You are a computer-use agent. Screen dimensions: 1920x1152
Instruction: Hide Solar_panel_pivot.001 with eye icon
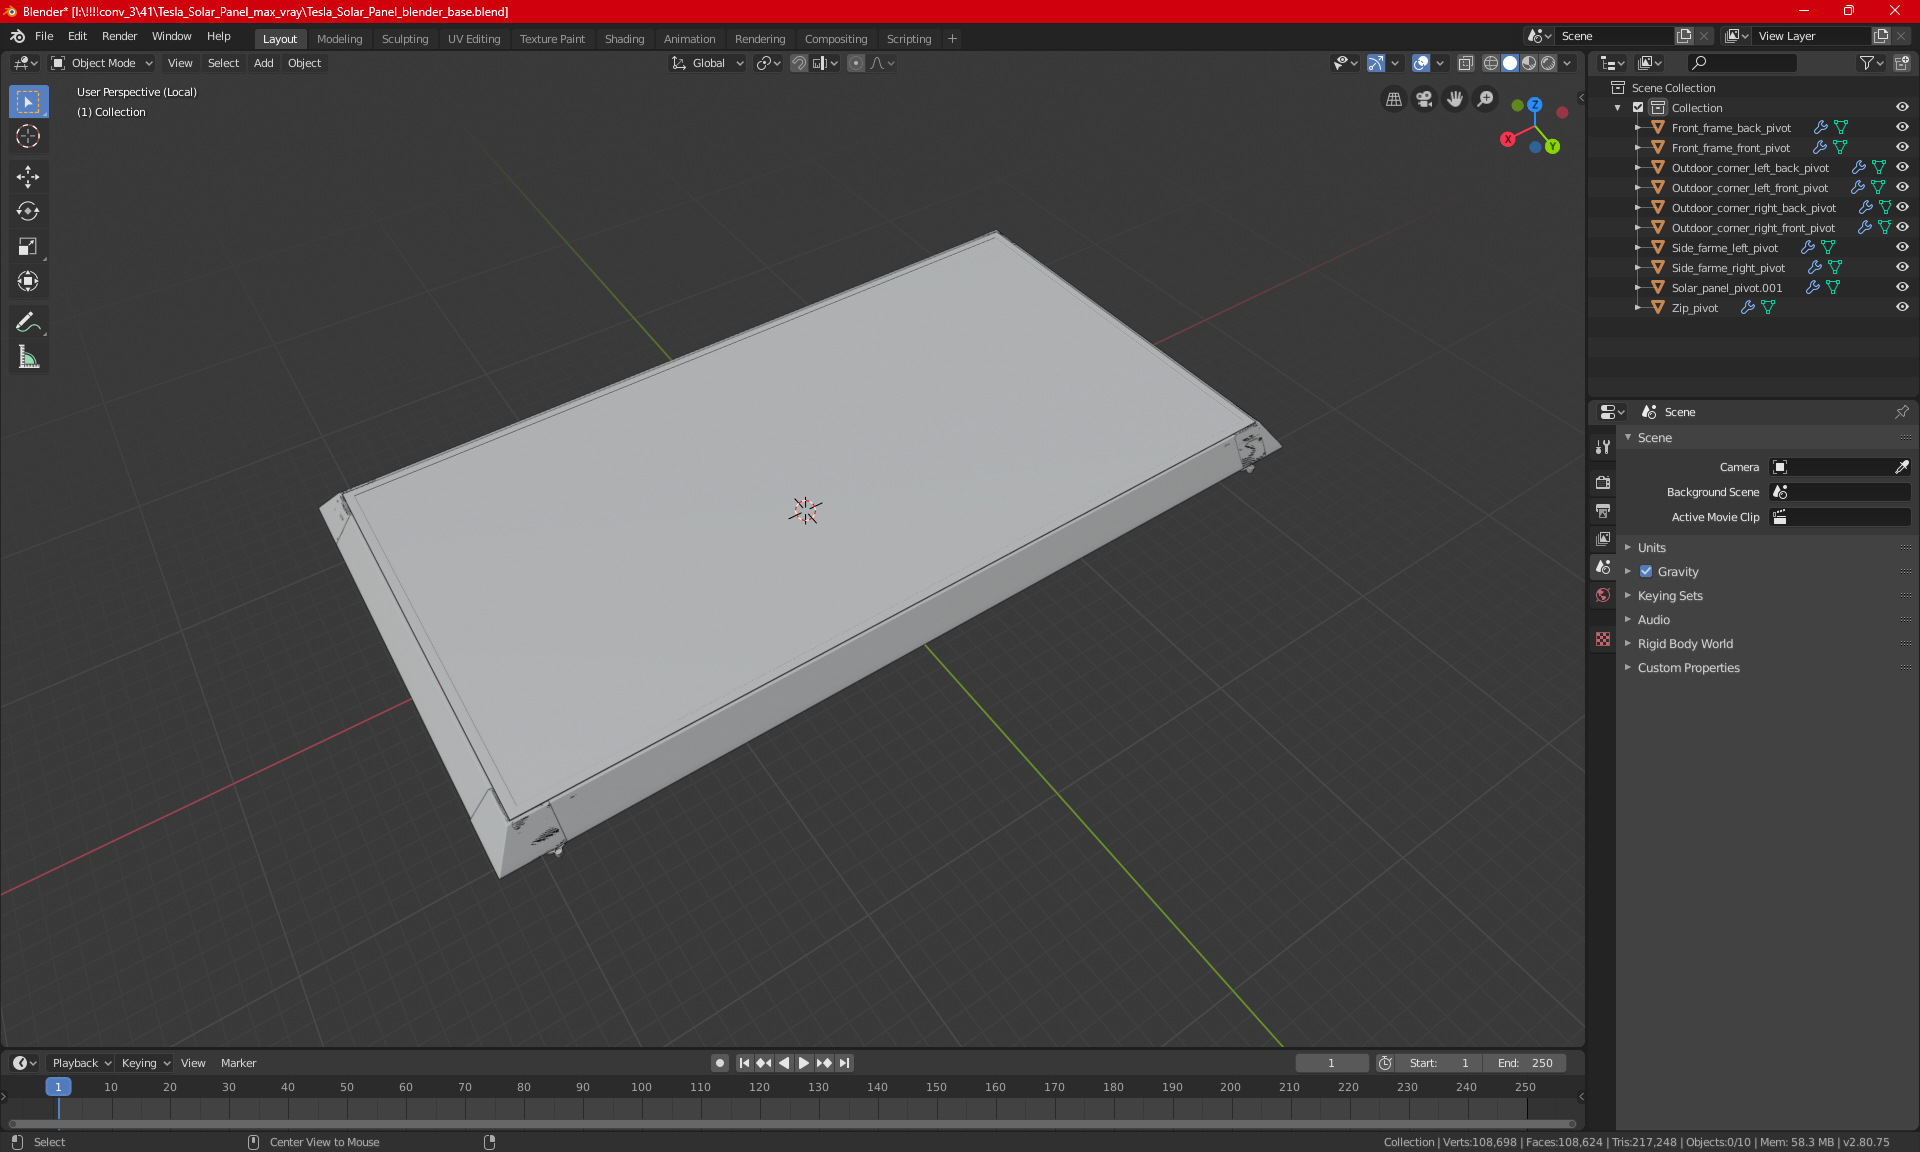(1902, 288)
